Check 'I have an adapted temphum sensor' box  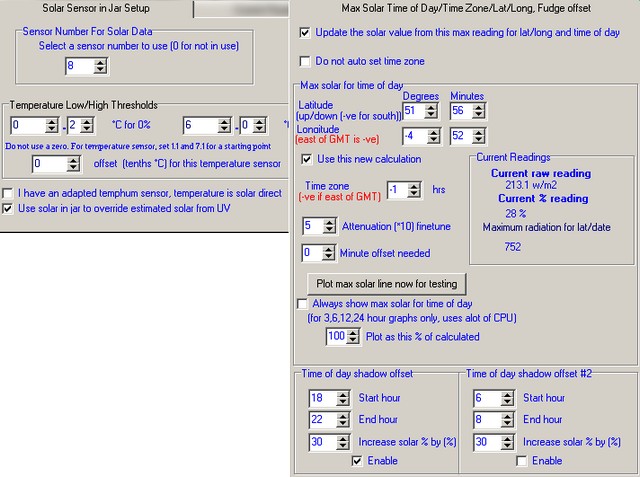(9, 193)
